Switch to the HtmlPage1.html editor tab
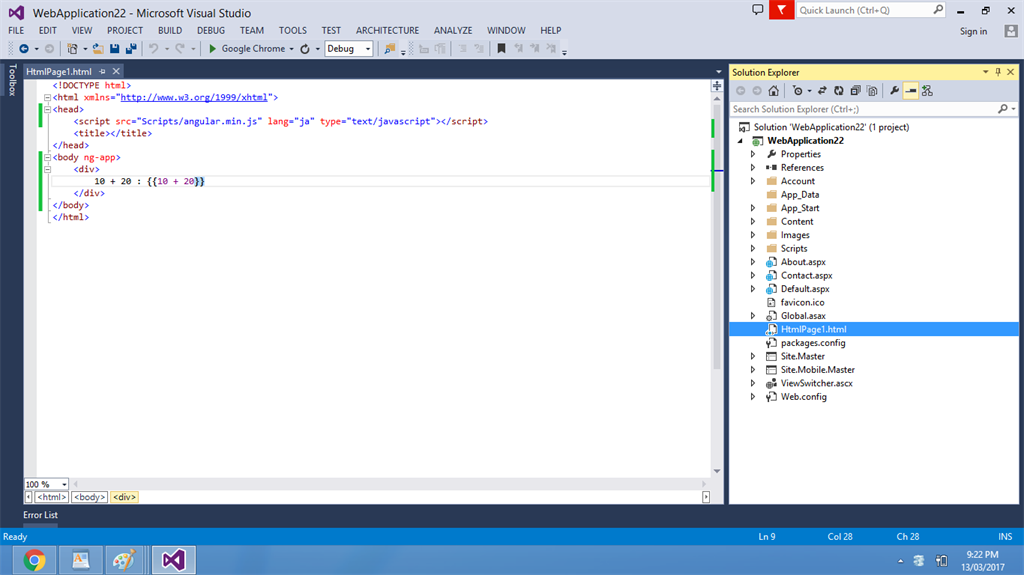Screen dimensions: 1024x575 click(x=58, y=72)
